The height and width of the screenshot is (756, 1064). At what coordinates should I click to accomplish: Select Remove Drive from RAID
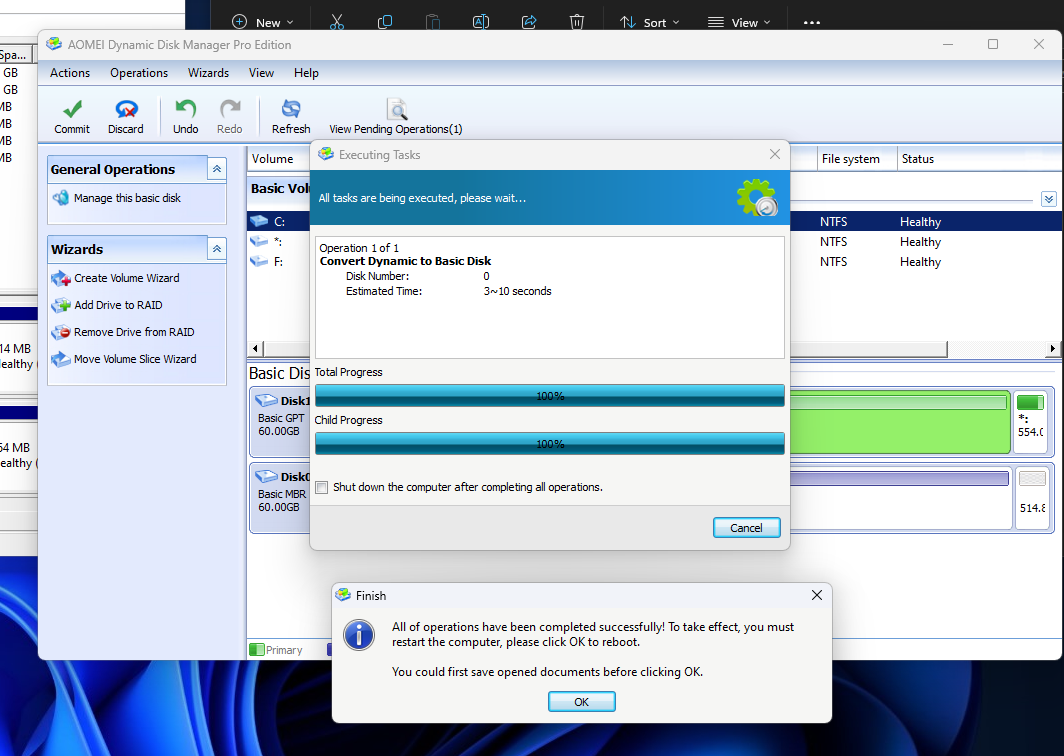pos(134,332)
